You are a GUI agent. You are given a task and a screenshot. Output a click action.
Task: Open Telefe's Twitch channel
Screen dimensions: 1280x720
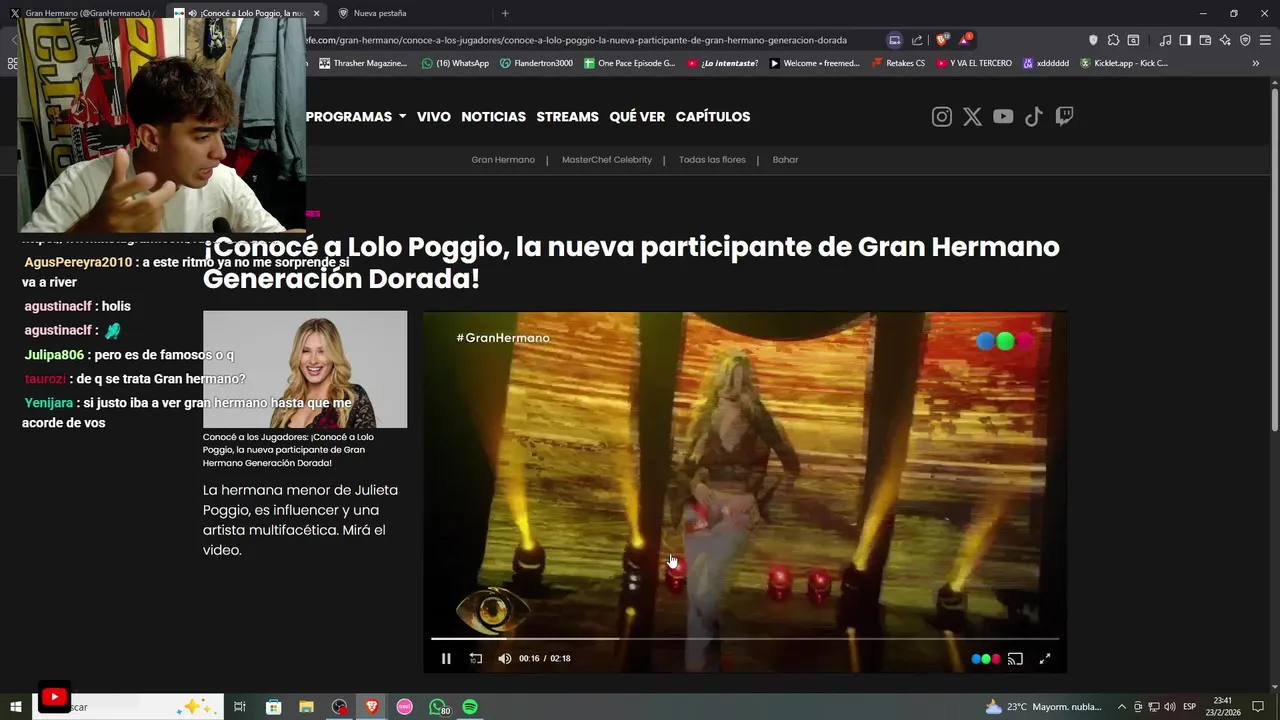1065,117
